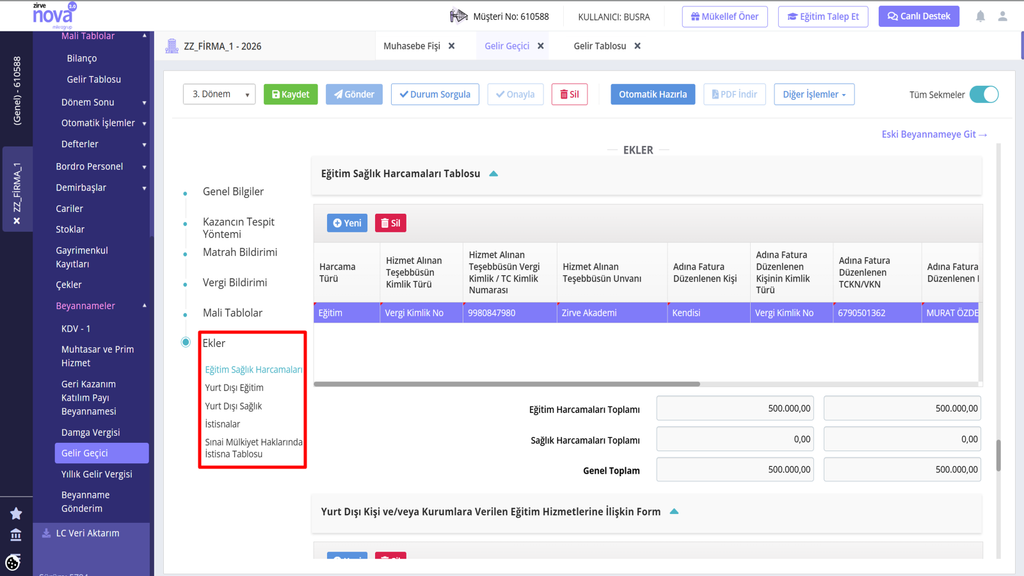Toggle the Tüm Sekmeler switch

(x=984, y=94)
